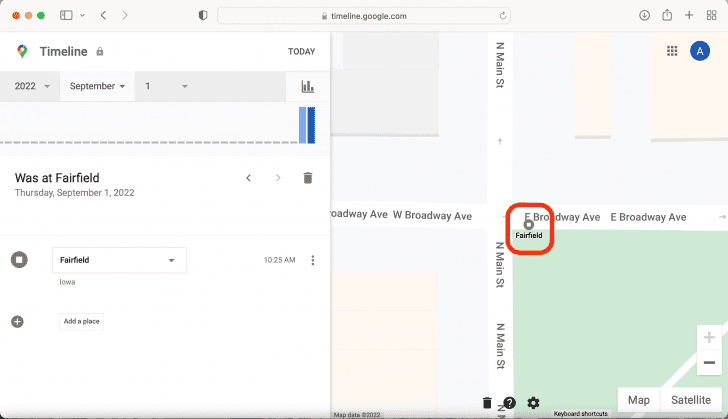This screenshot has height=419, width=728.
Task: Click plus icon to add a place
Action: (17, 321)
